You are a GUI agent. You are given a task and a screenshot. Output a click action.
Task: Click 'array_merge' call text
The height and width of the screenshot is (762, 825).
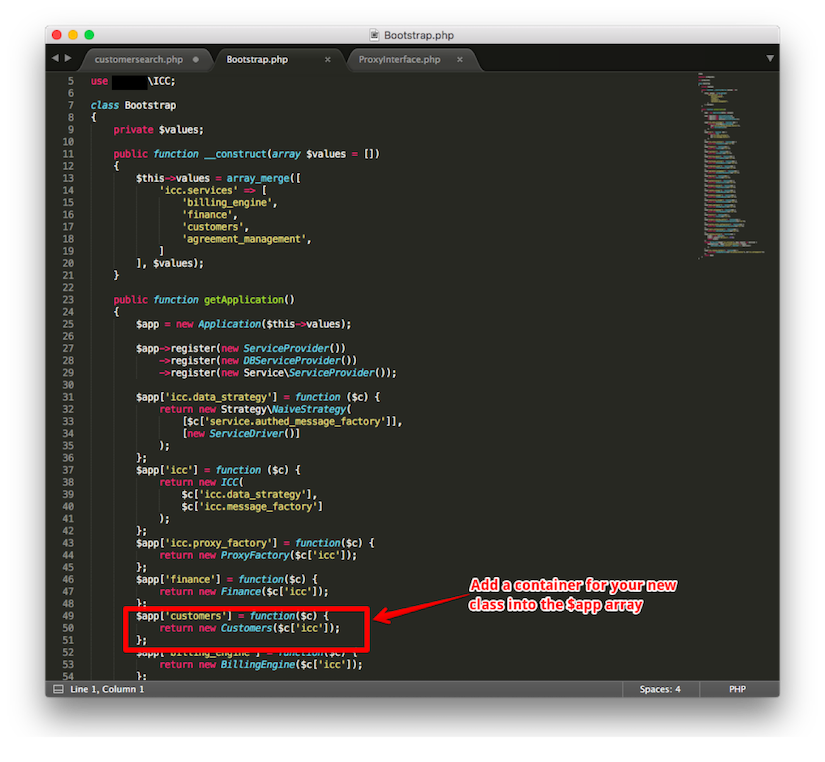[258, 178]
